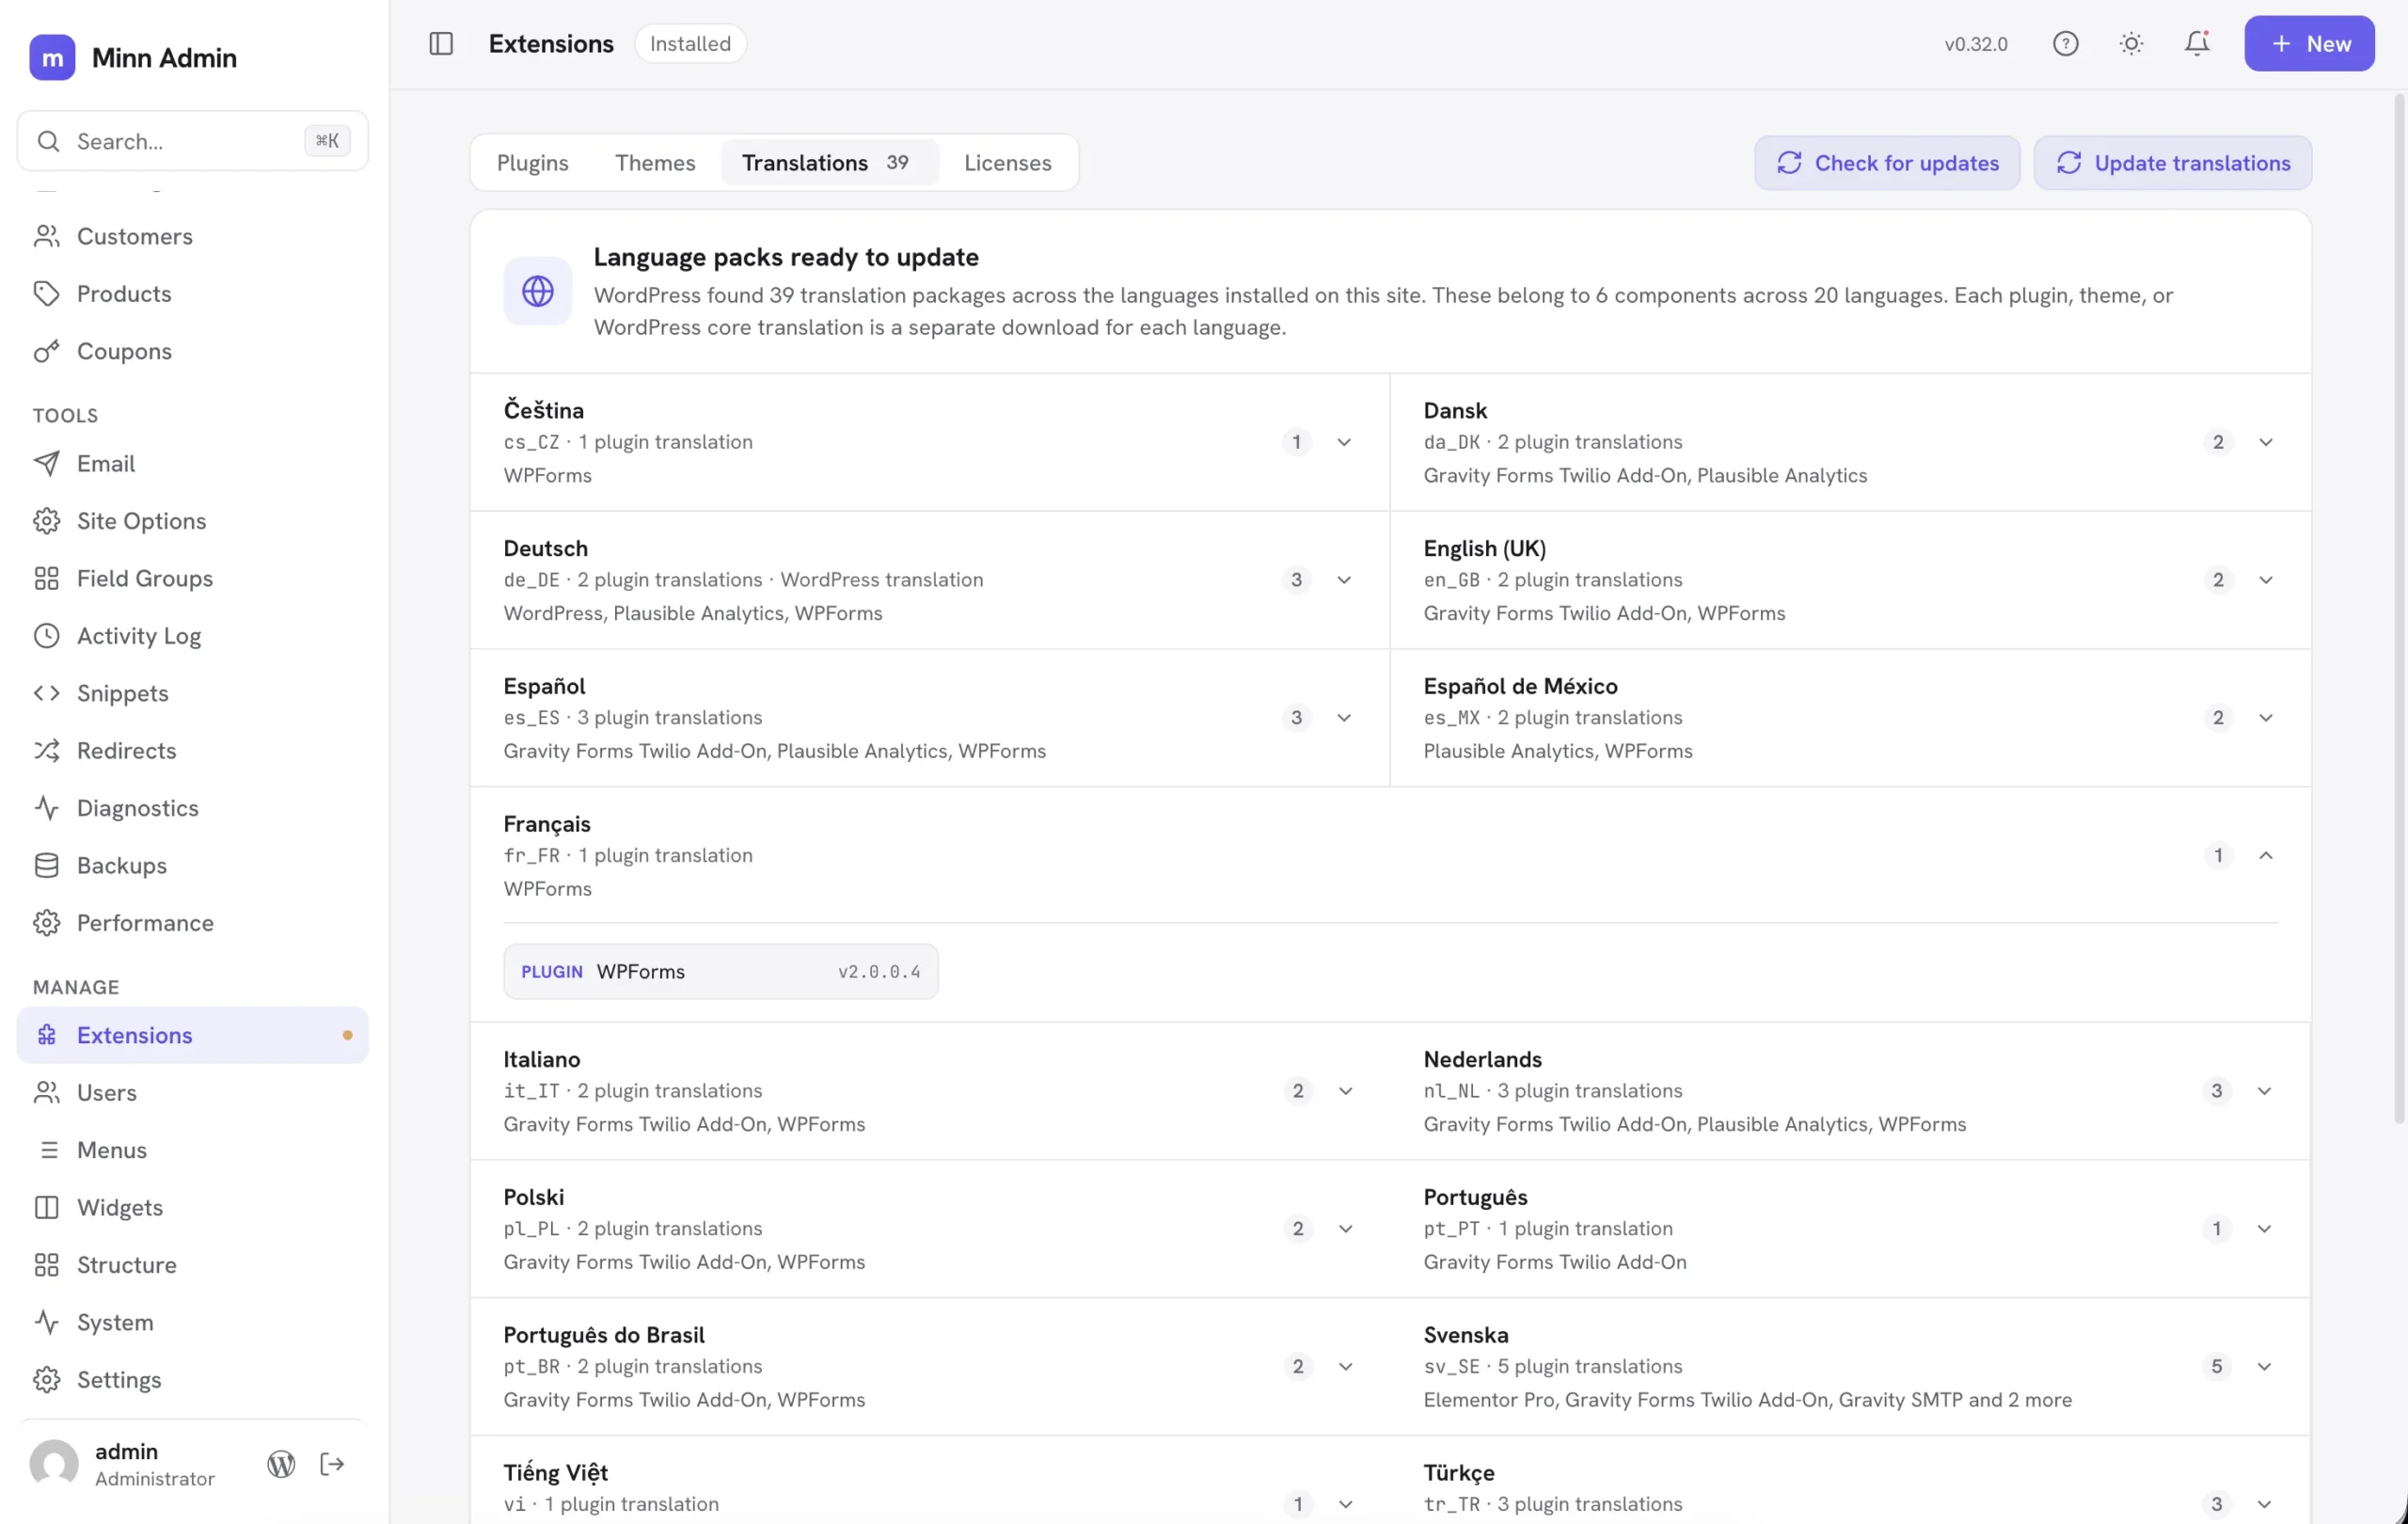2408x1524 pixels.
Task: Expand the Português pt_PT row
Action: [1850, 1229]
